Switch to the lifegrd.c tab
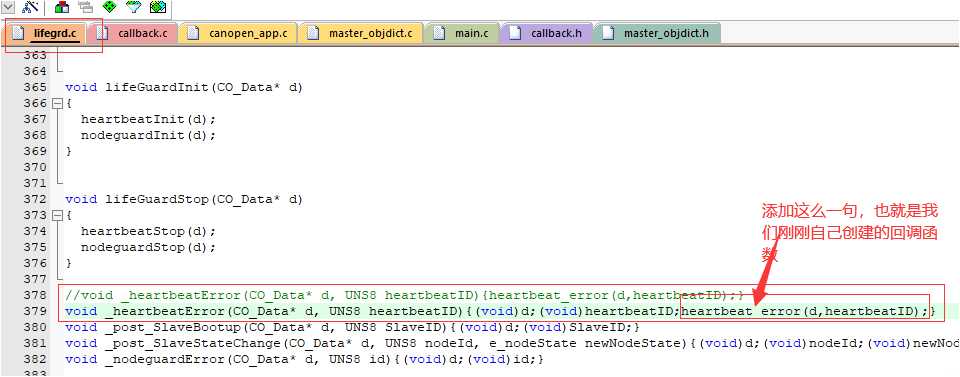Screen dimensions: 960x377 [47, 33]
